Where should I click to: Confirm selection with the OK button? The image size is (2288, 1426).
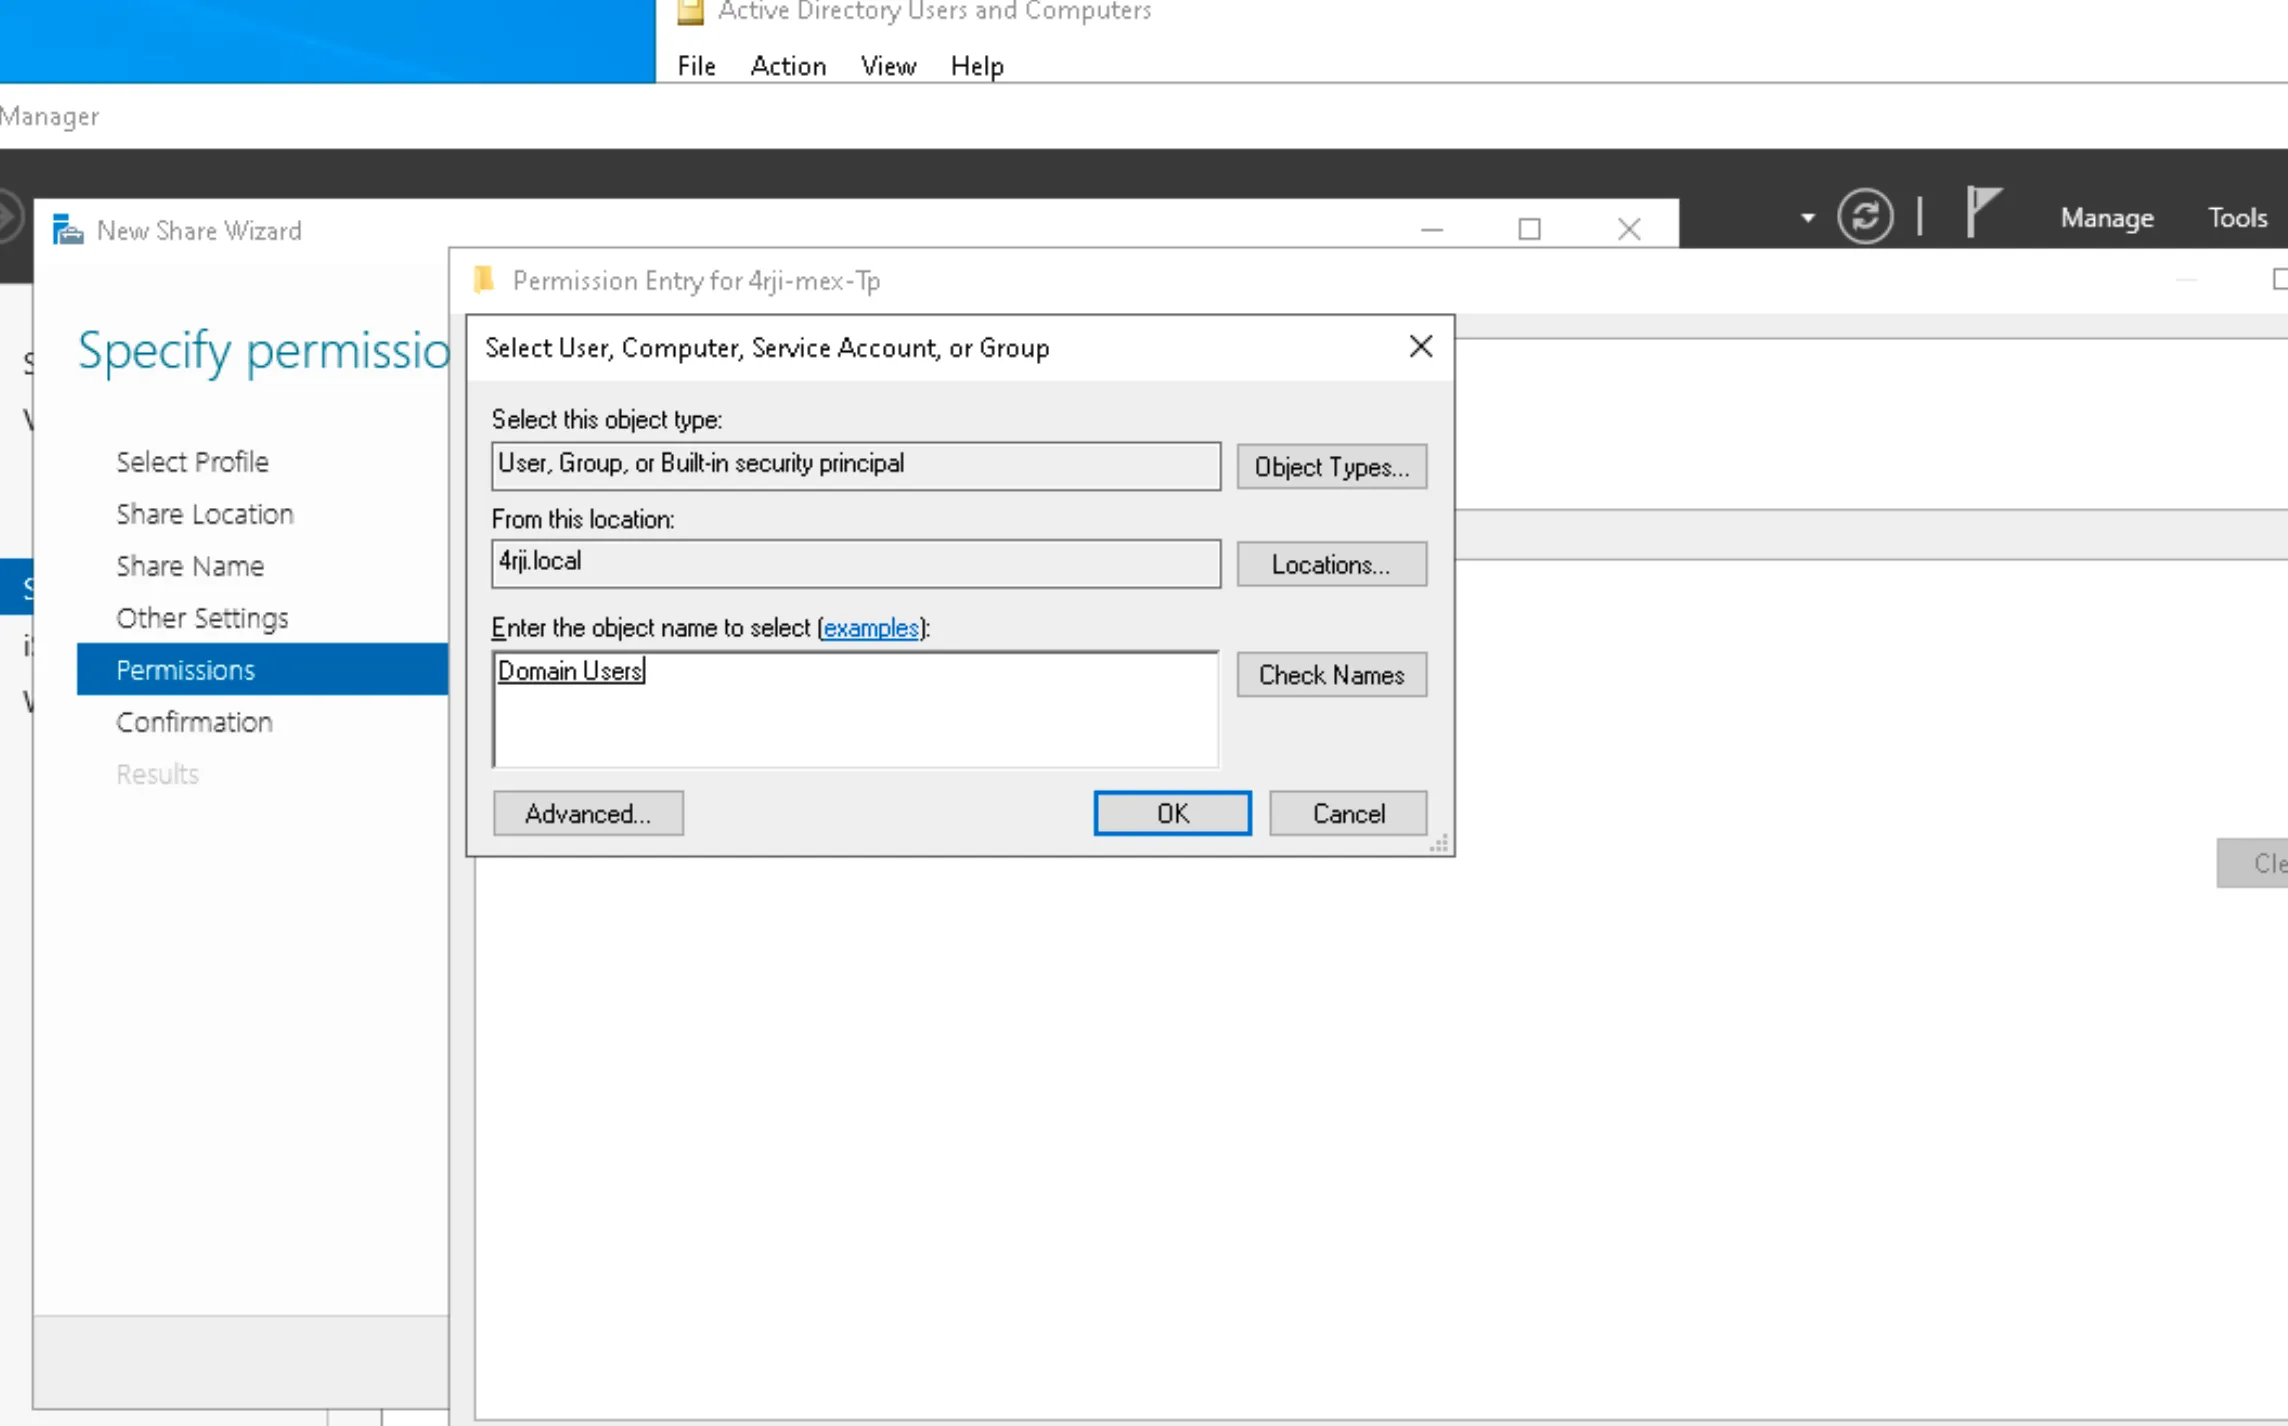(1171, 813)
